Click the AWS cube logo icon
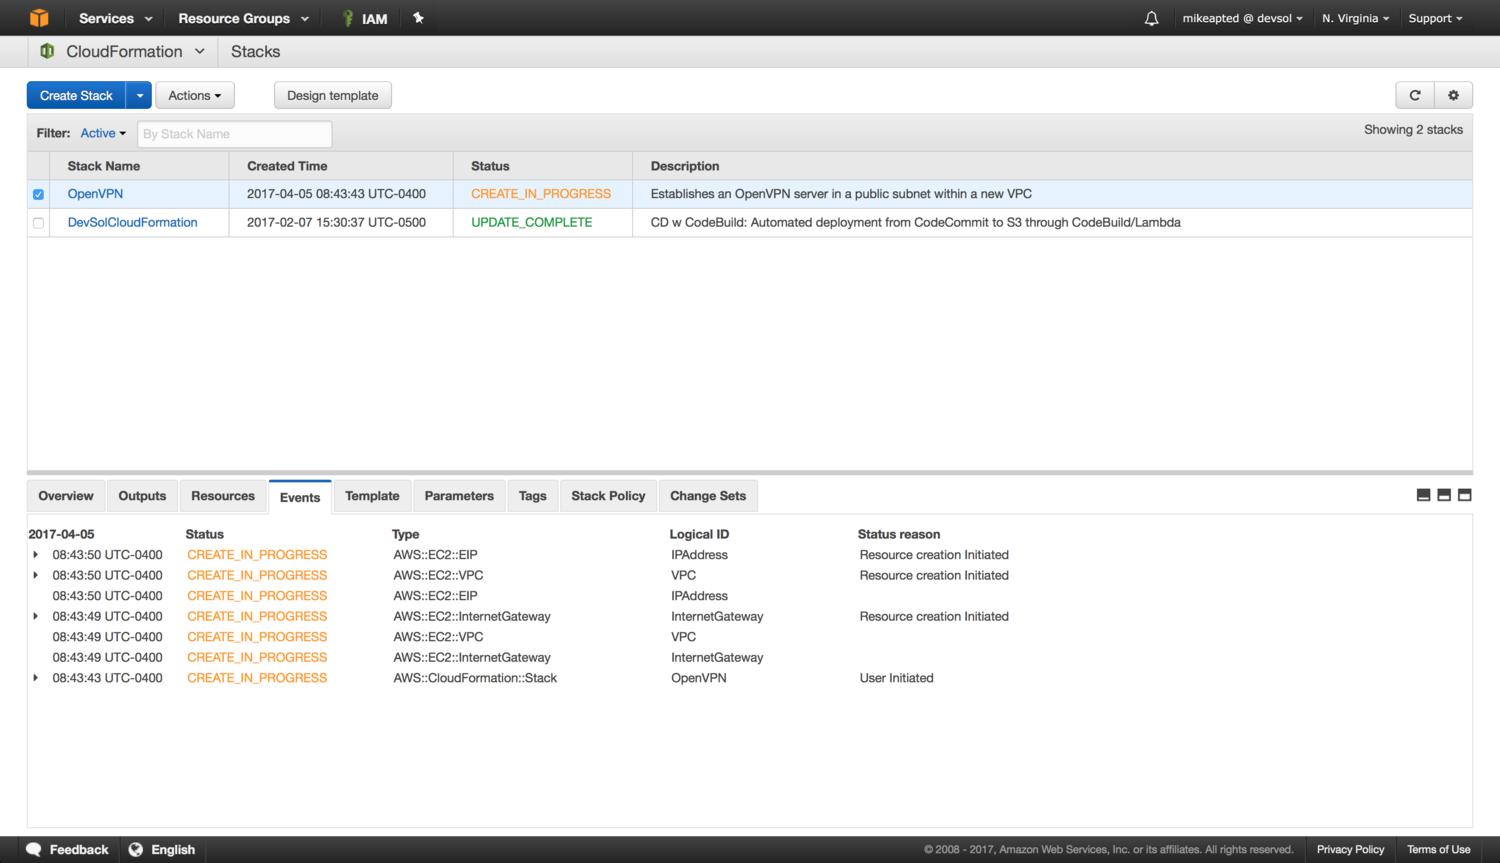The height and width of the screenshot is (863, 1500). [x=39, y=18]
